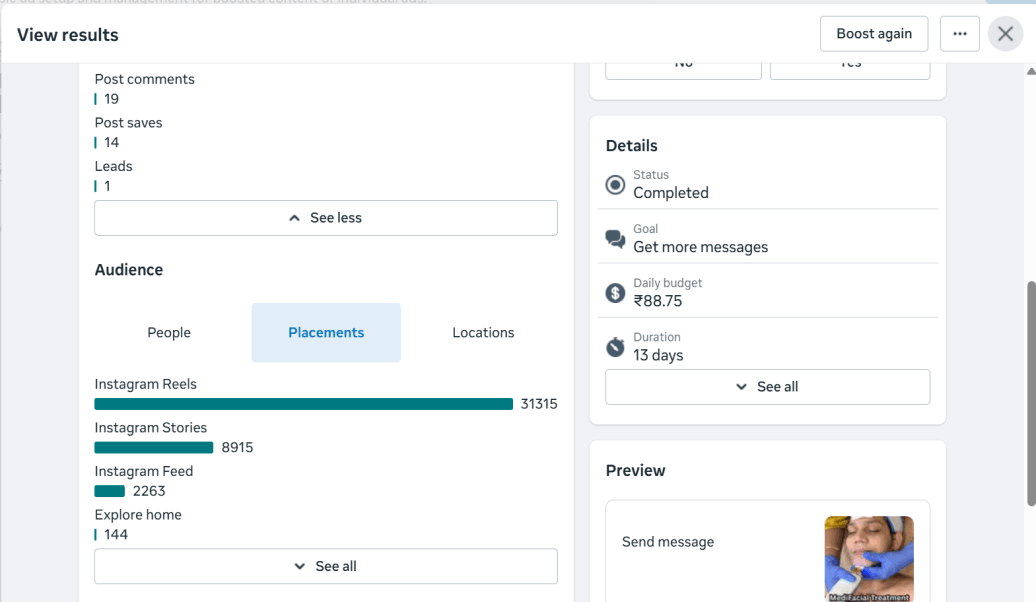Click the Explore home placement label

coord(138,515)
